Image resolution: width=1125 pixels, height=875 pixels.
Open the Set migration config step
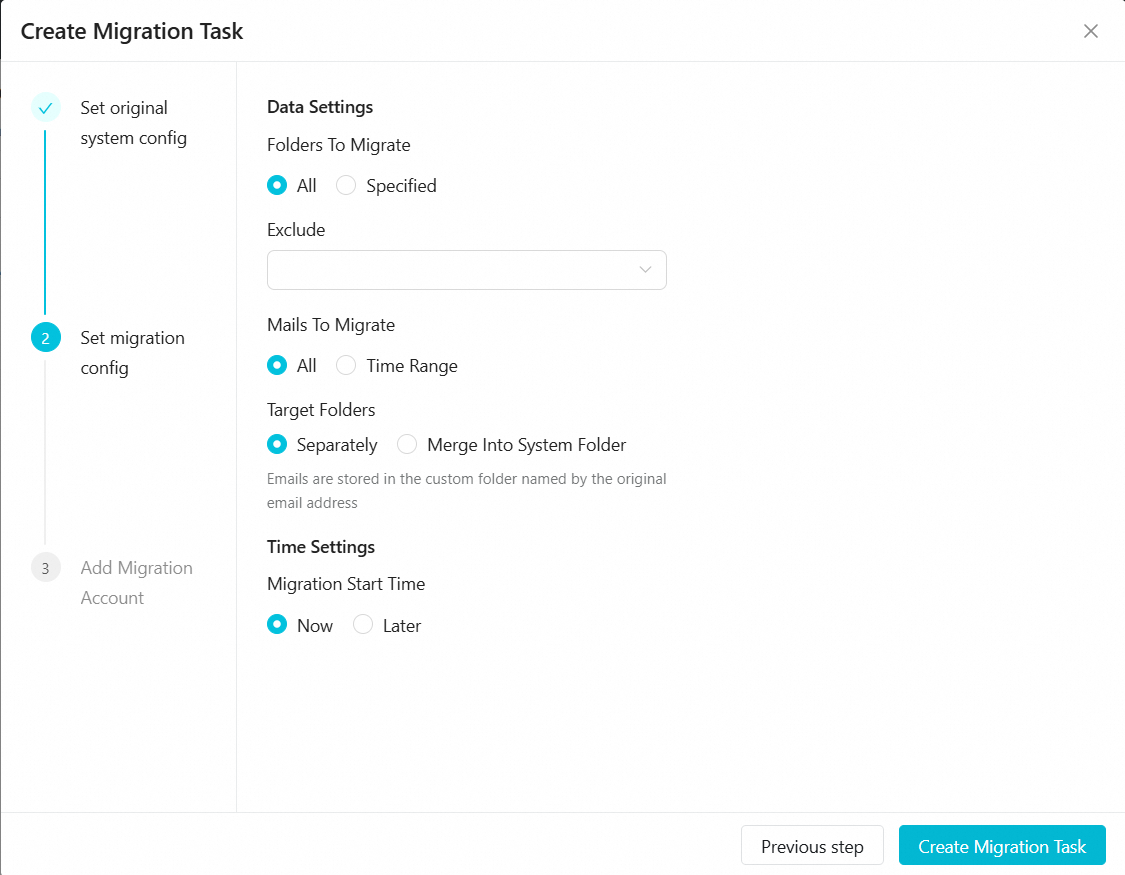pyautogui.click(x=132, y=353)
